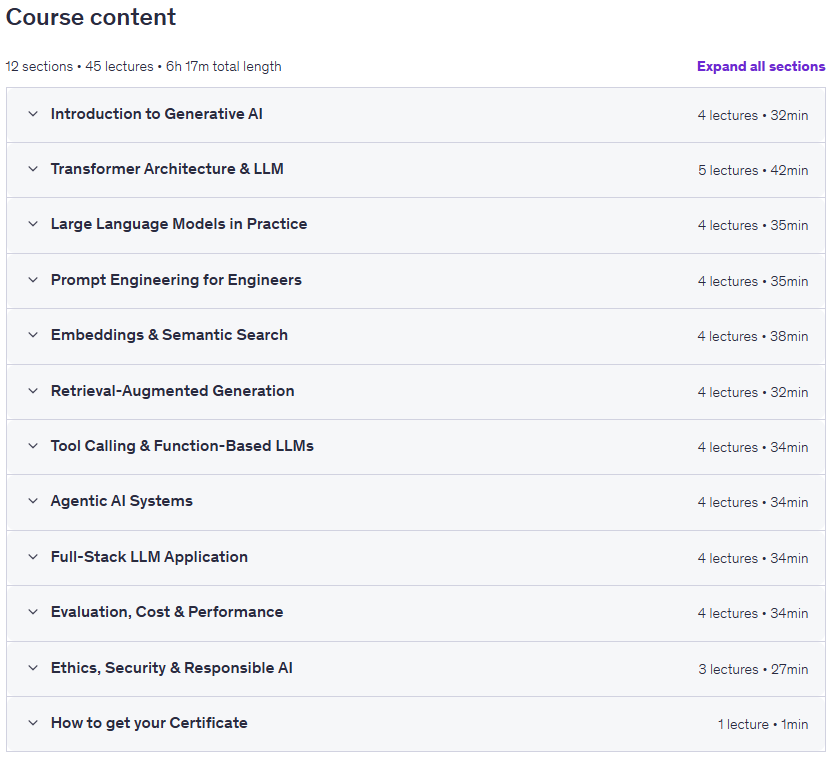Expand chevron beside Transformer Architecture & LLM
Viewport: 834px width, 758px height.
point(33,169)
